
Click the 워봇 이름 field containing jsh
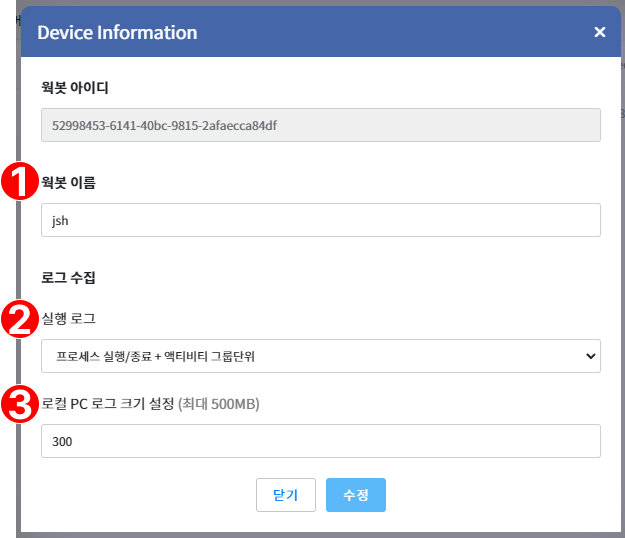(321, 220)
